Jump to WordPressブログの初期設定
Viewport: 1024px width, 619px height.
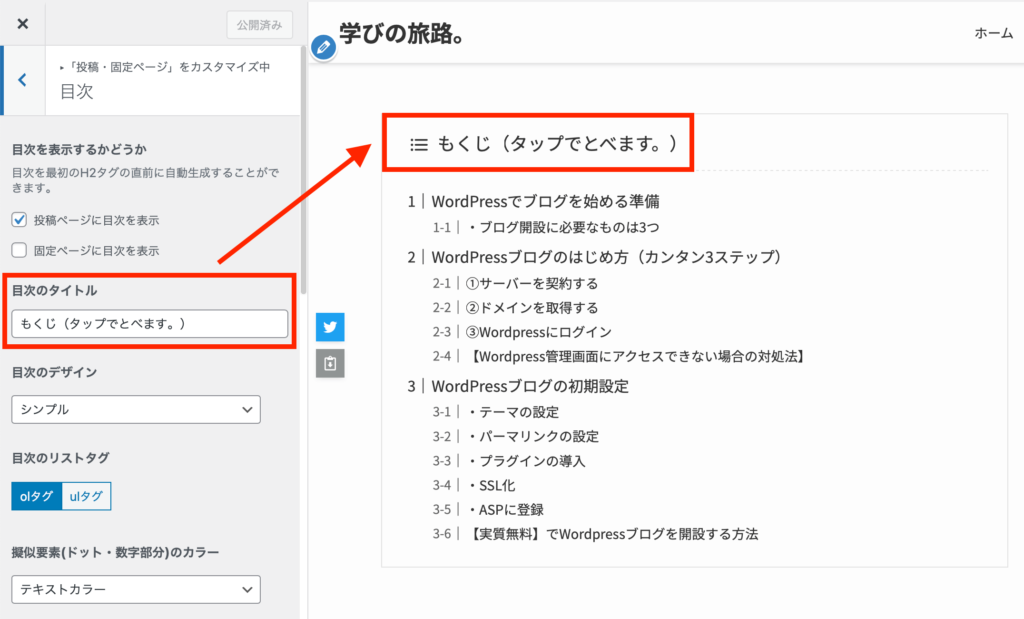(530, 386)
